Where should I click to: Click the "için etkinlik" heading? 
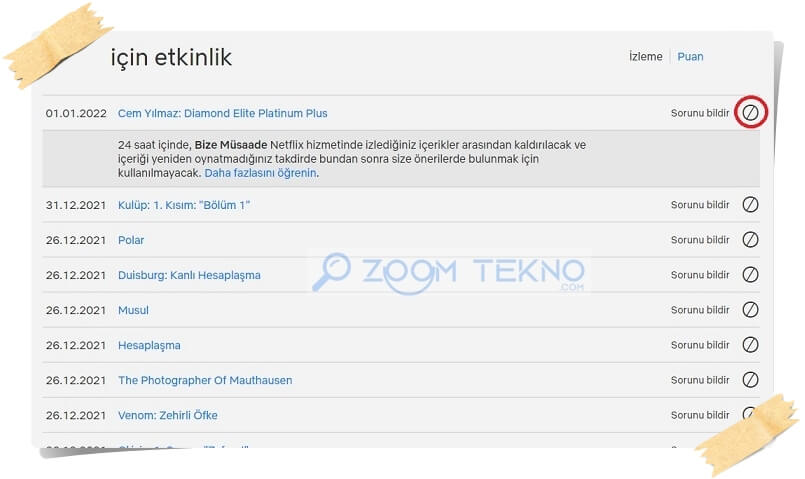coord(171,58)
